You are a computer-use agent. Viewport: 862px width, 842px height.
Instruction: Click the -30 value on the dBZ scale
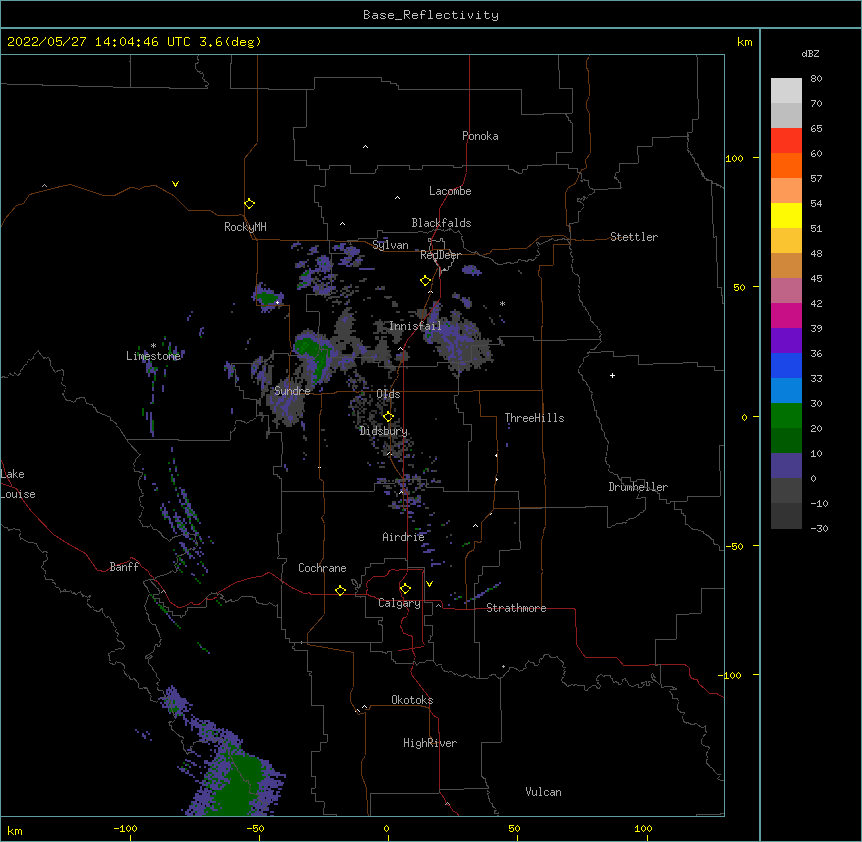coord(819,528)
